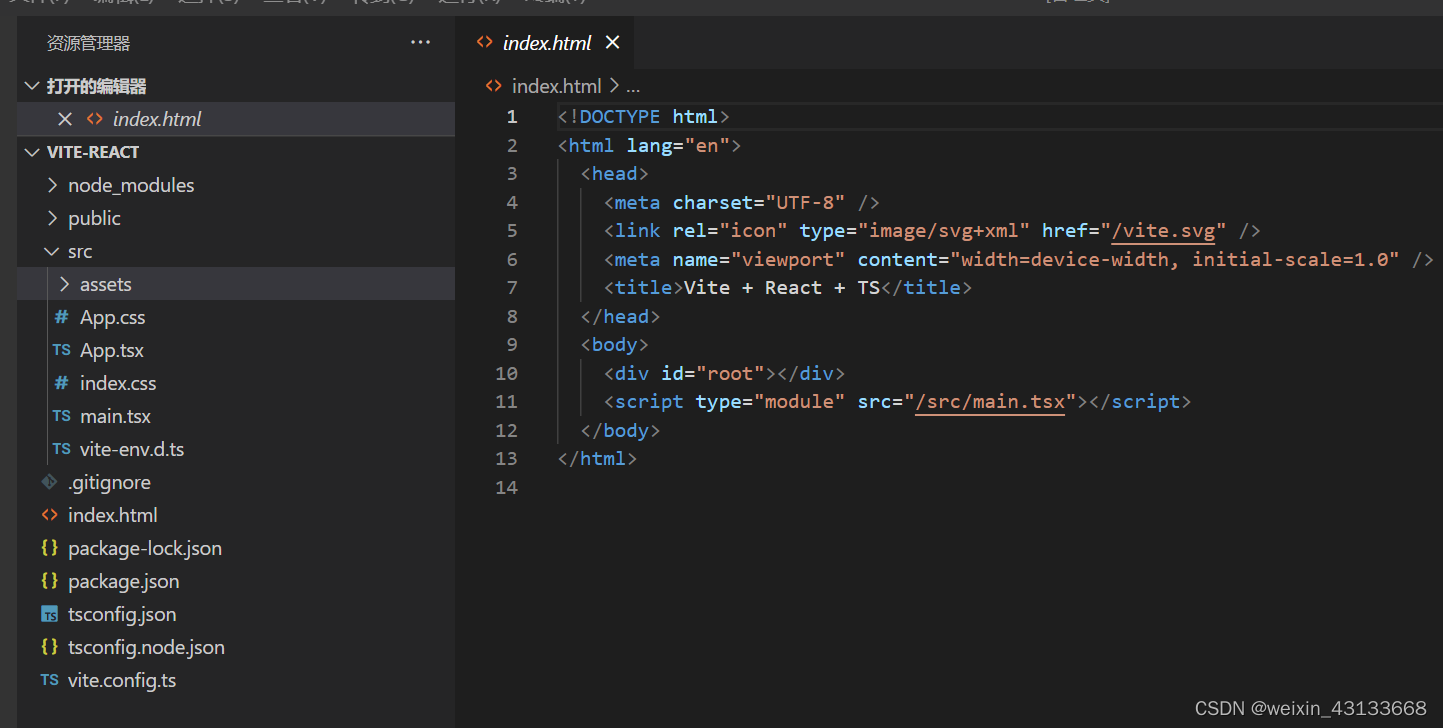Close index.html in open editors list
Screen dimensions: 1443x728
(x=65, y=119)
